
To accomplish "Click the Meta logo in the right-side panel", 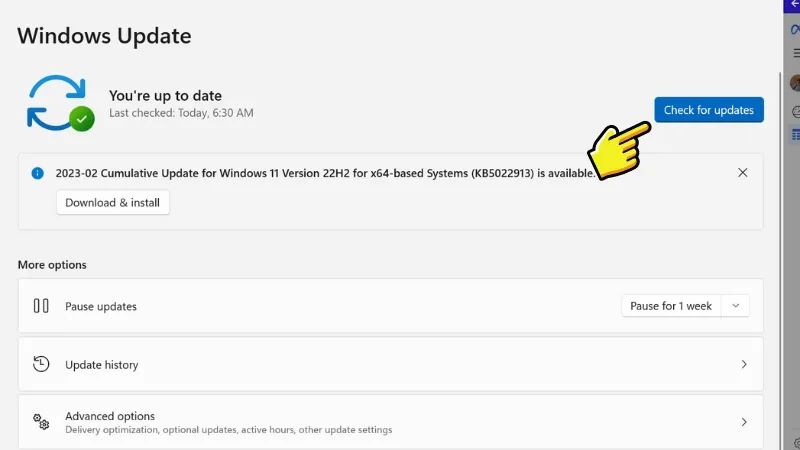I will point(796,29).
